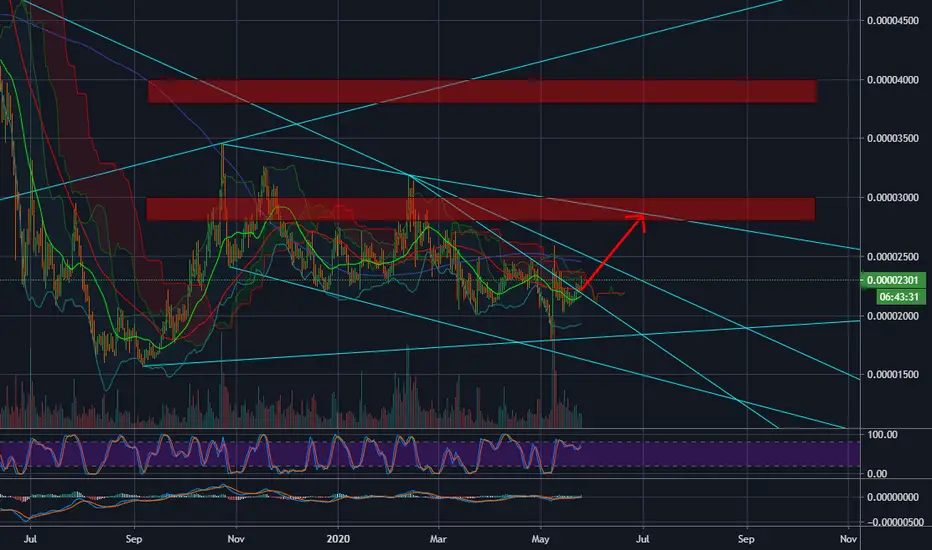Click the May label on time axis

[540, 539]
